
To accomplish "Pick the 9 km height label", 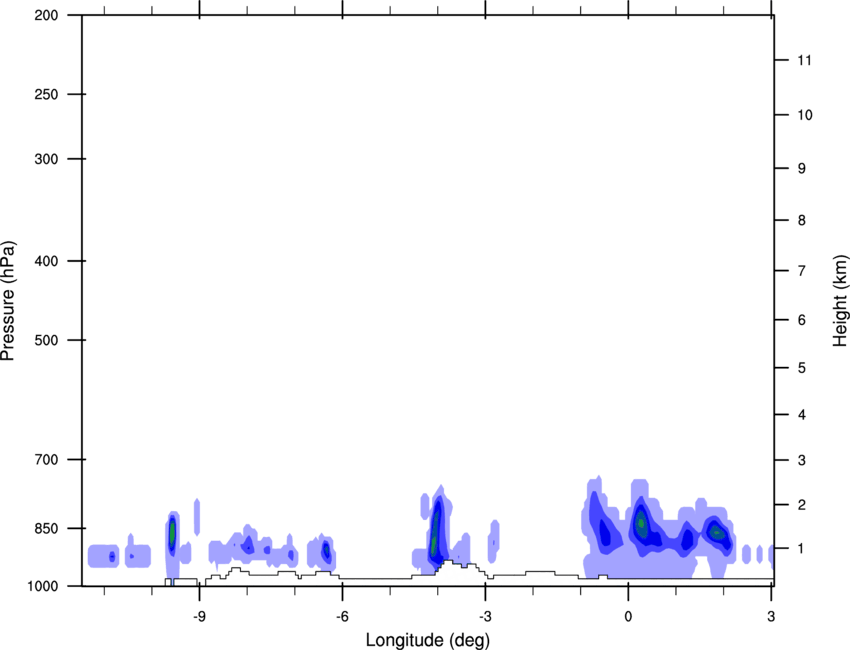I will 802,168.
